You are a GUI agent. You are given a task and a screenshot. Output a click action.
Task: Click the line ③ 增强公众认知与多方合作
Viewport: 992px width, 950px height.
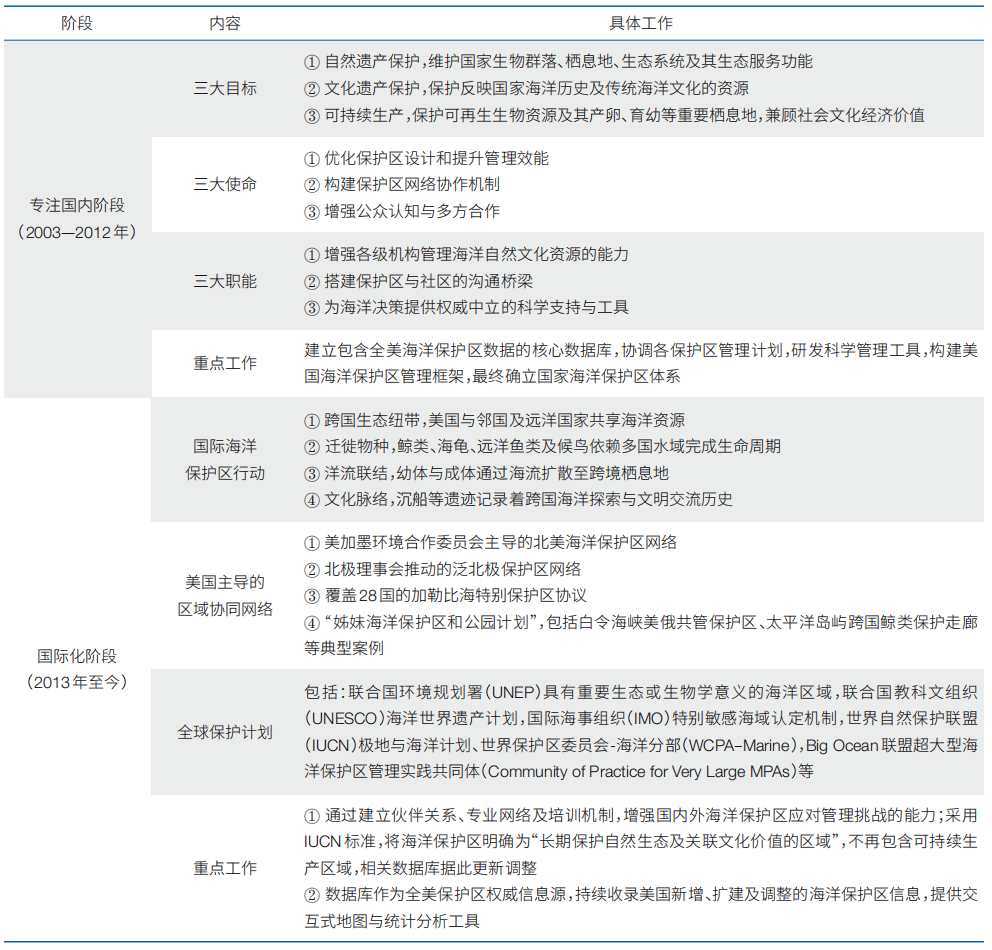[x=402, y=211]
